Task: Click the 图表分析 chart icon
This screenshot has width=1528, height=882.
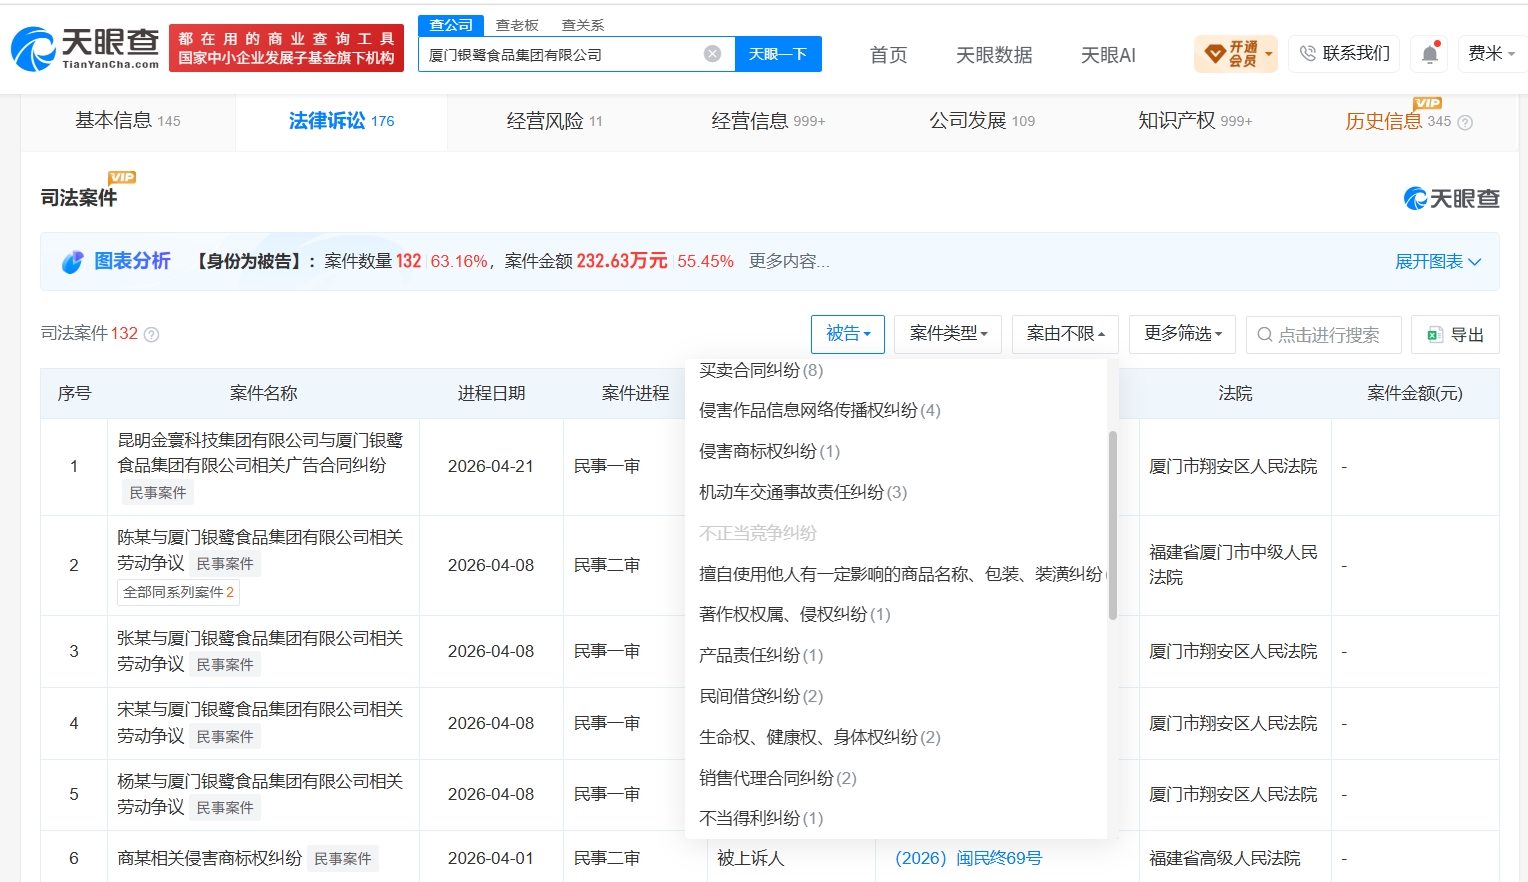Action: coord(72,262)
